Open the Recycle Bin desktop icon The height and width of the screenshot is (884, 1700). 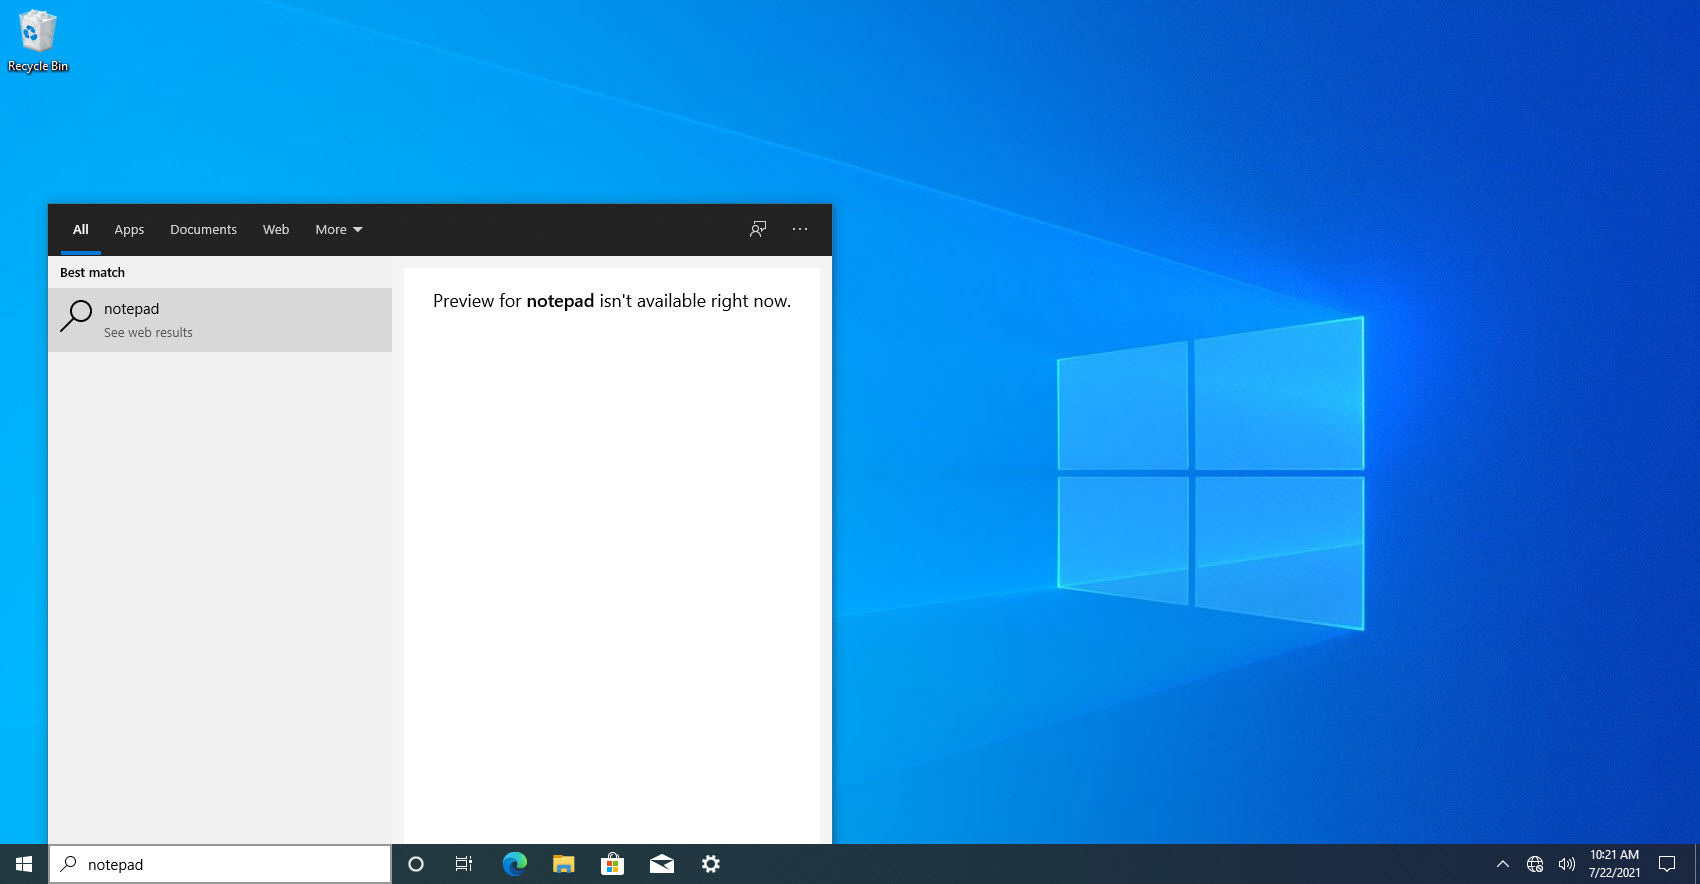37,41
